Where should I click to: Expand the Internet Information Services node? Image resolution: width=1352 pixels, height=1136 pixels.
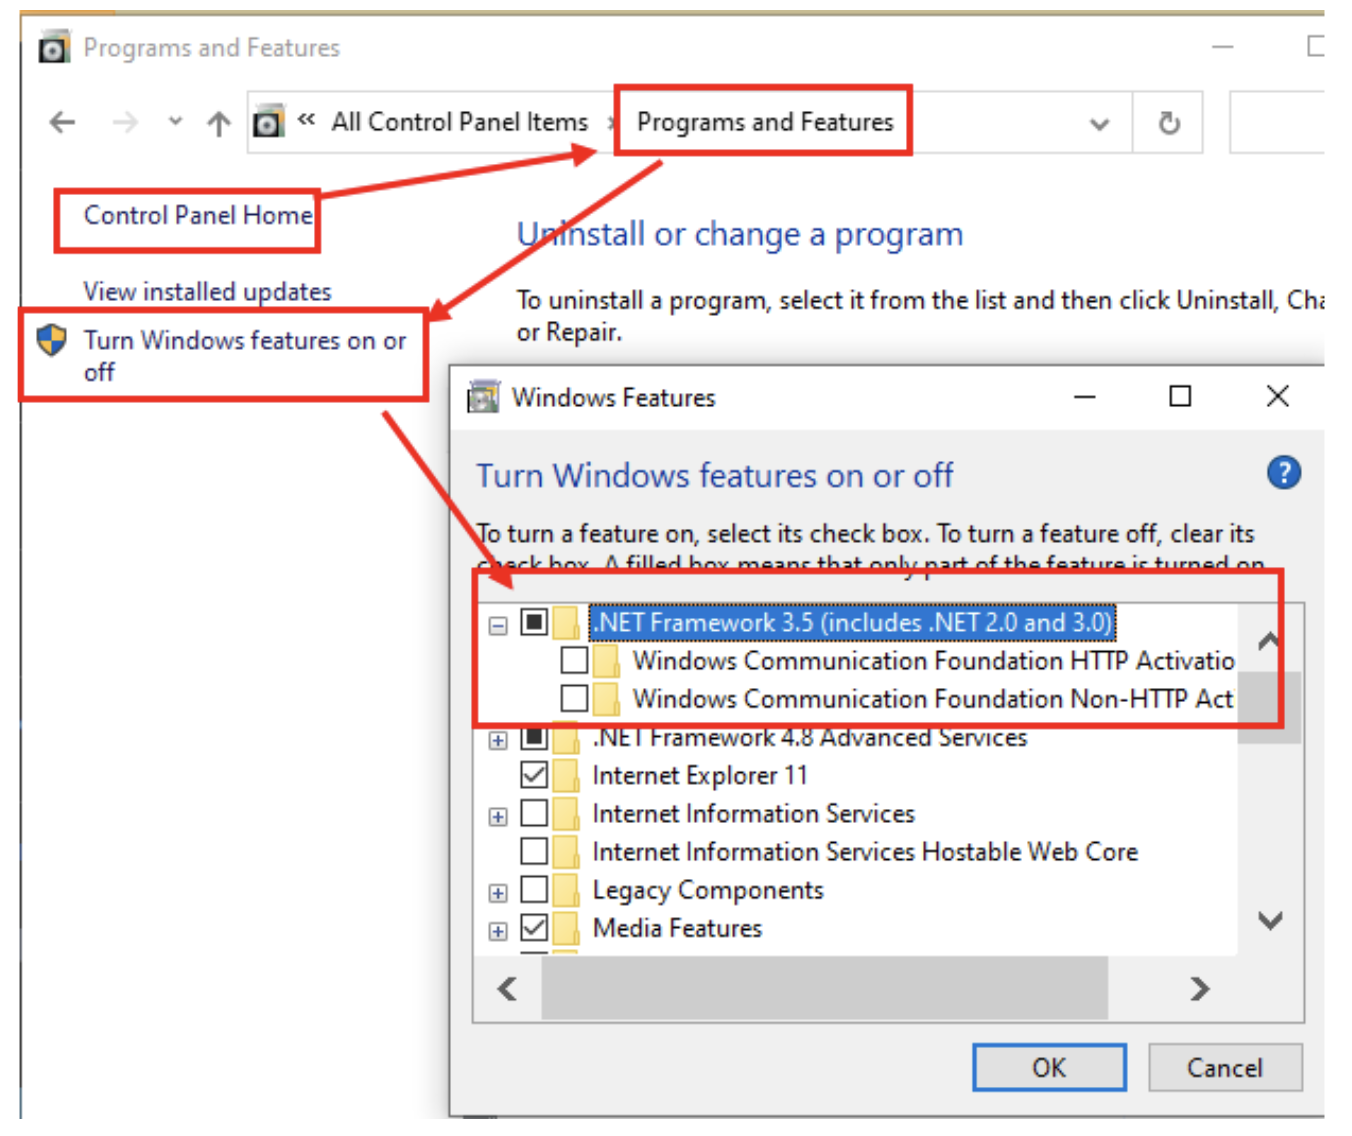click(x=498, y=817)
